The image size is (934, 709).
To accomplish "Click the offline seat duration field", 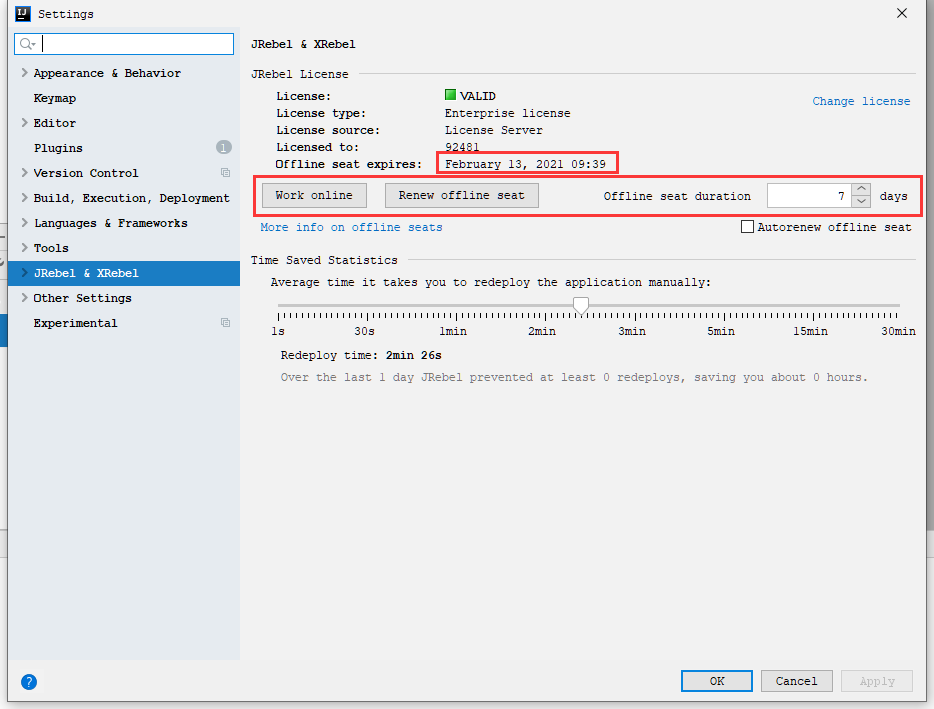I will [810, 195].
